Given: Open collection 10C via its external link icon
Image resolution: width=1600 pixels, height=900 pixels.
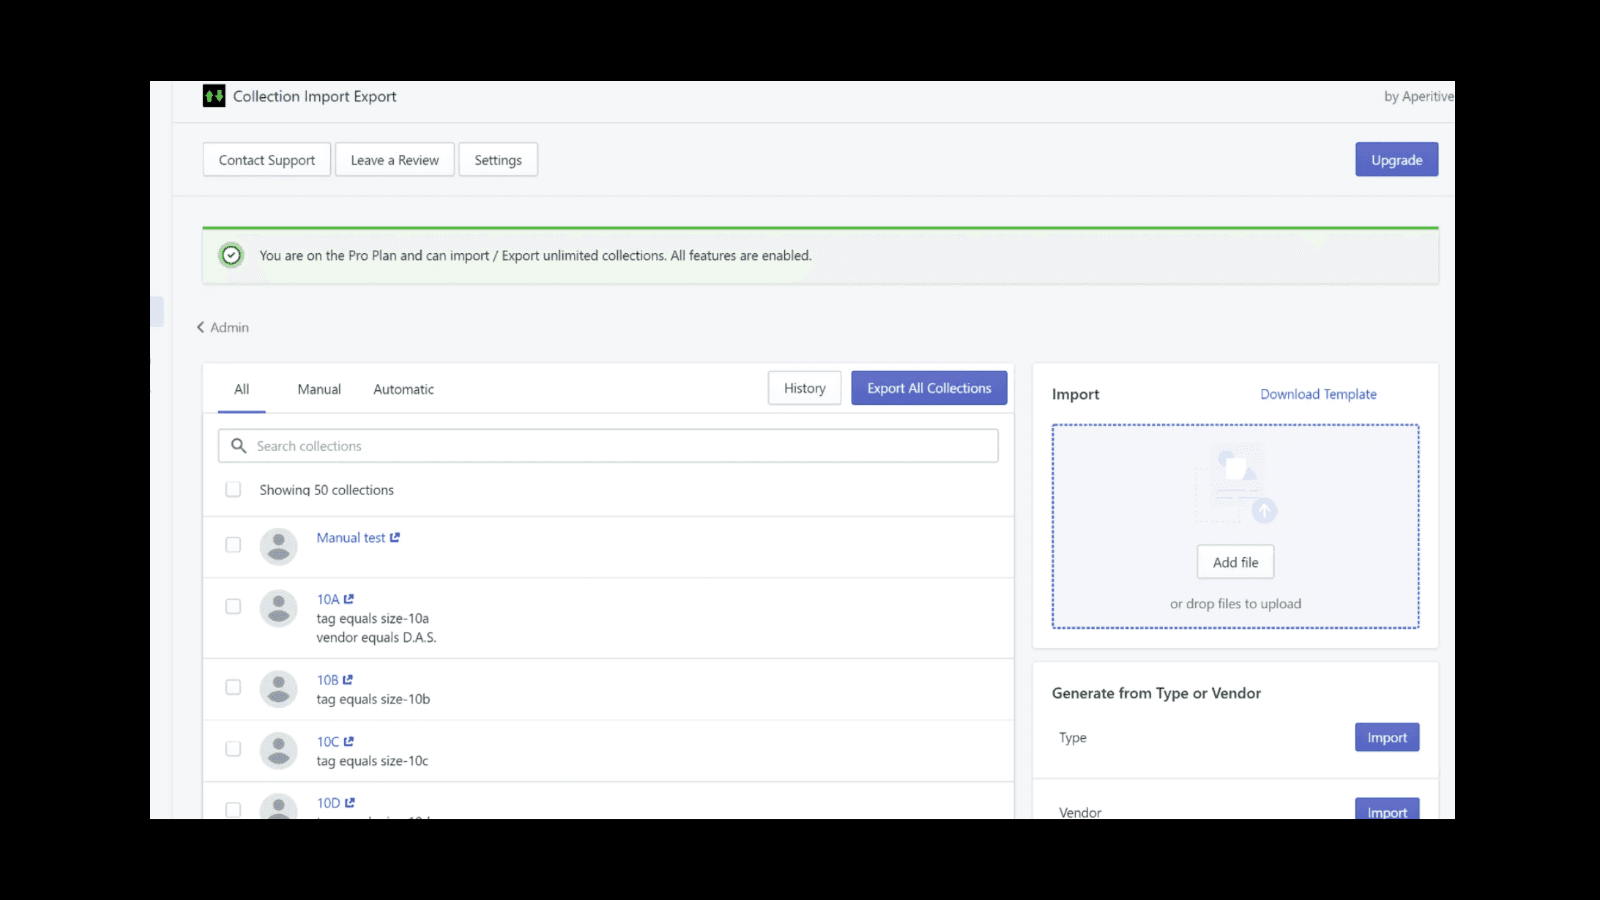Looking at the screenshot, I should (x=350, y=741).
